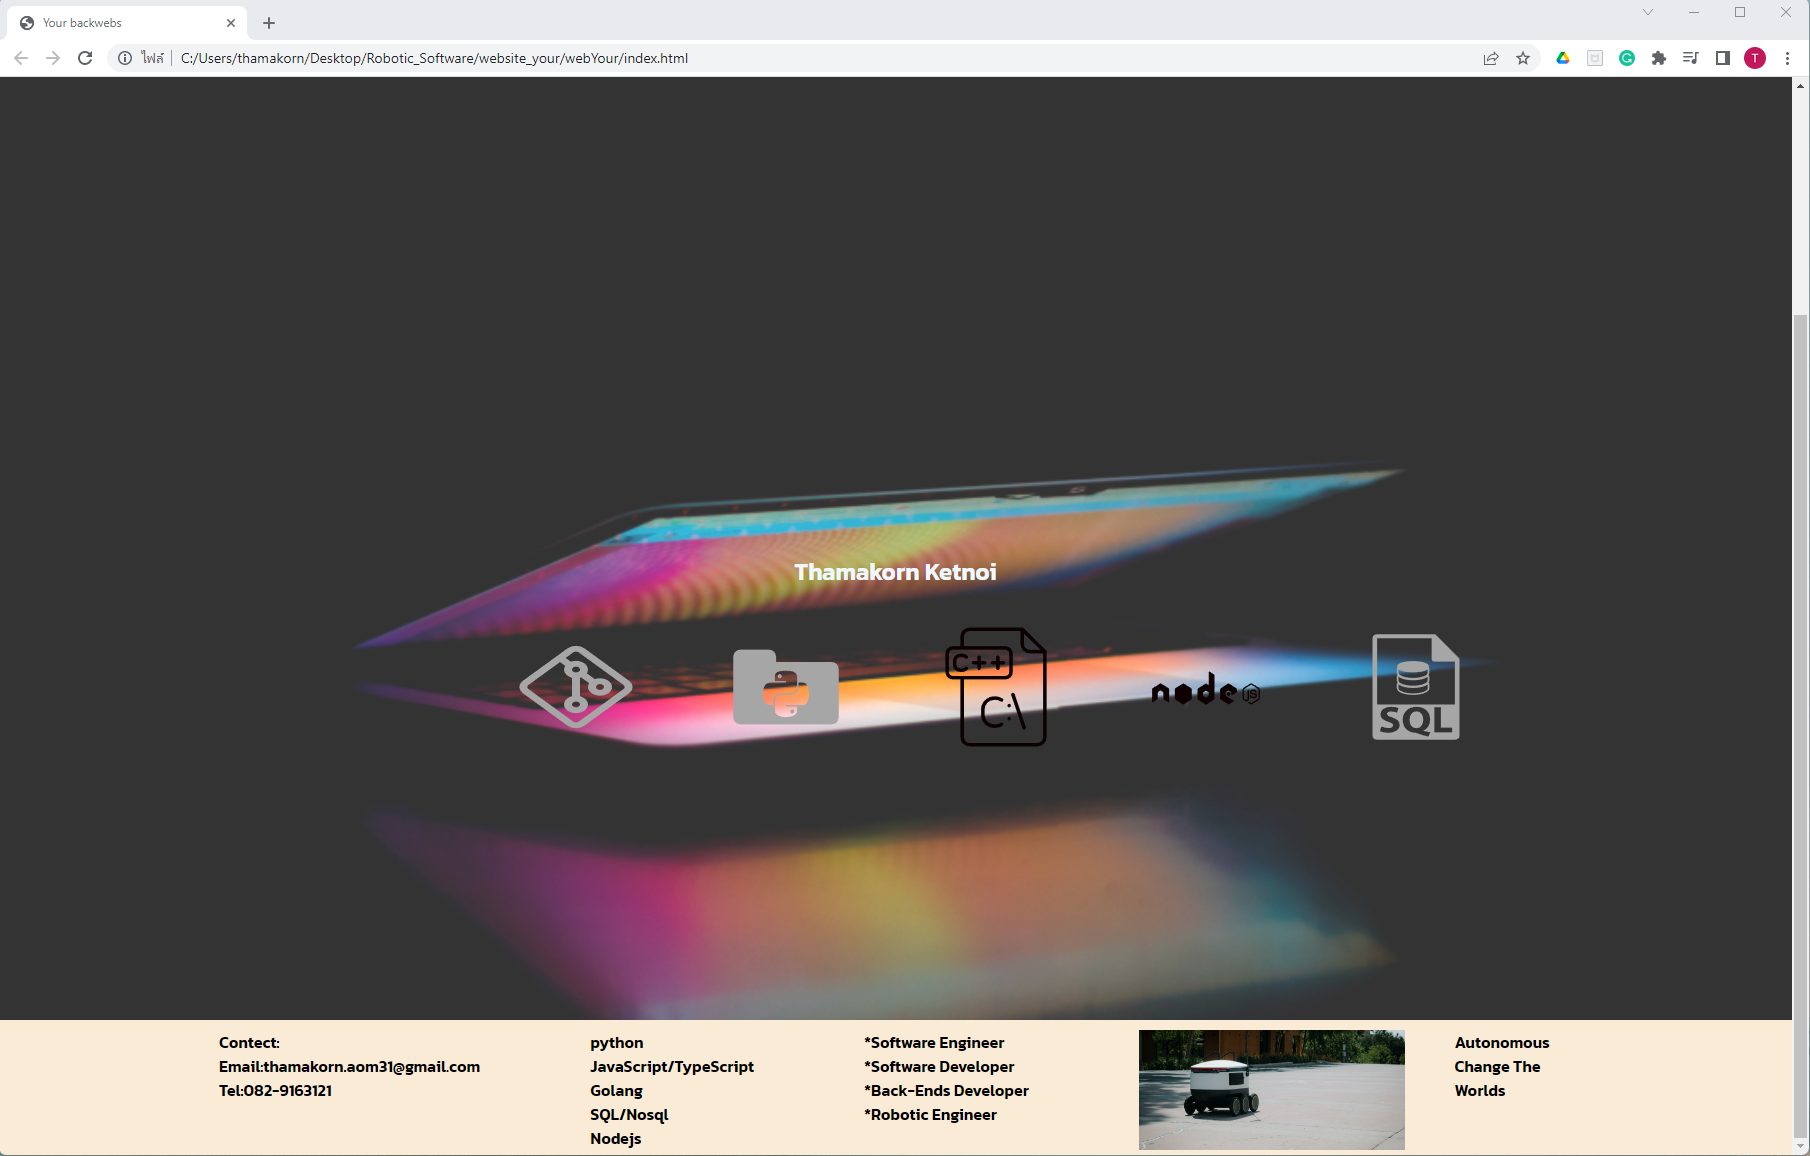Screen dimensions: 1810x1156
Task: Click the SQL database file icon
Action: click(x=1415, y=687)
